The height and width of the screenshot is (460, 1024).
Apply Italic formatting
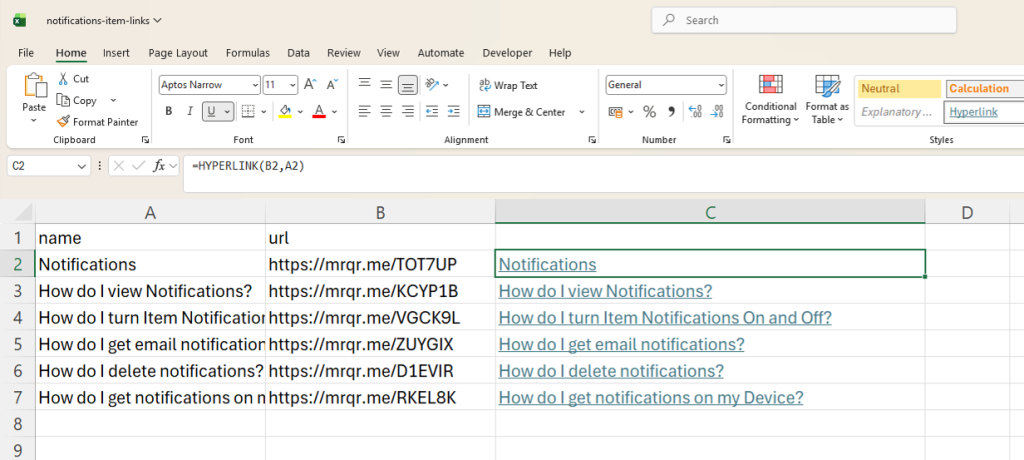pos(190,111)
